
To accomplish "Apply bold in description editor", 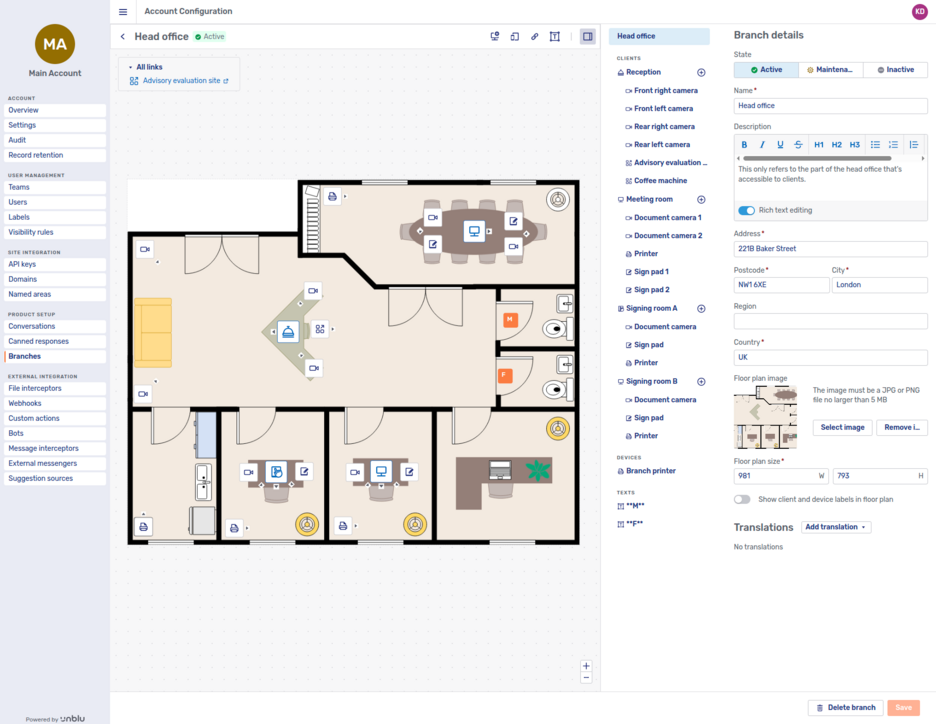I will (x=744, y=144).
